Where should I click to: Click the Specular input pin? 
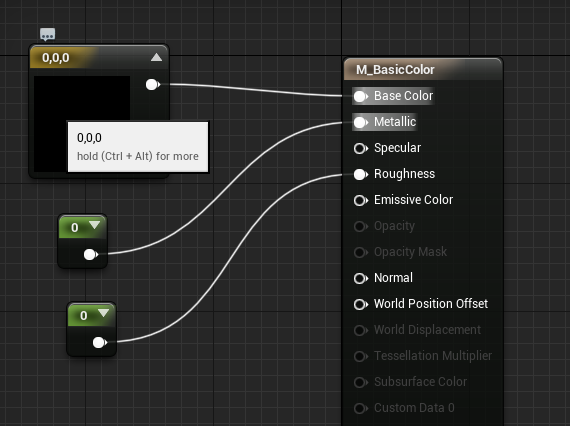coord(361,148)
